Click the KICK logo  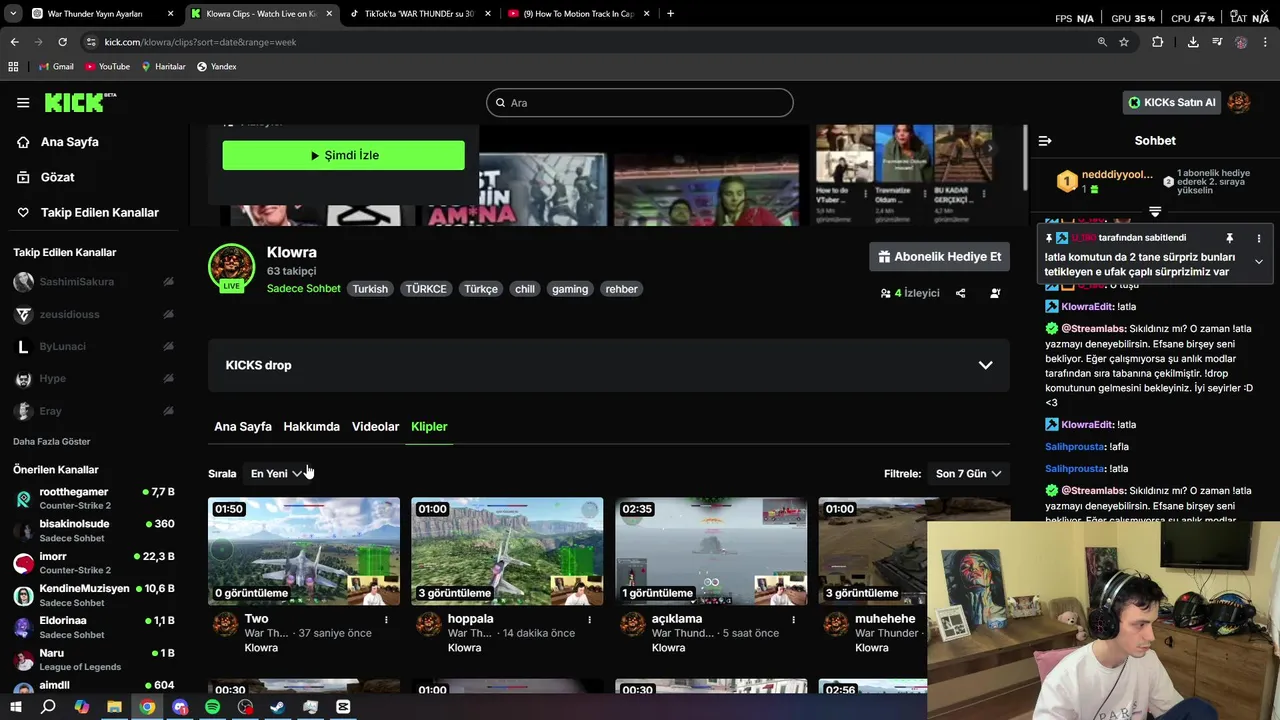[x=80, y=102]
